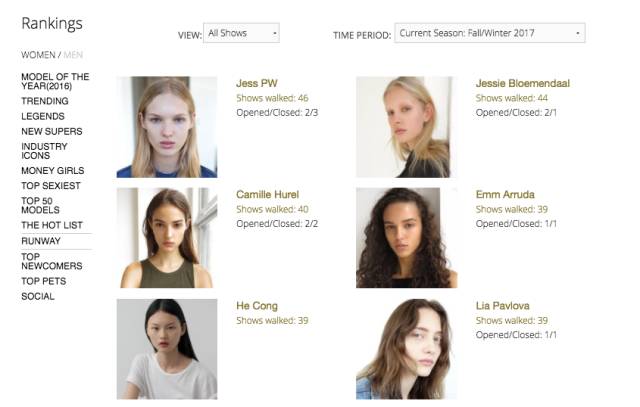Click Jessie Bloemendaal's thumbnail image

(403, 127)
